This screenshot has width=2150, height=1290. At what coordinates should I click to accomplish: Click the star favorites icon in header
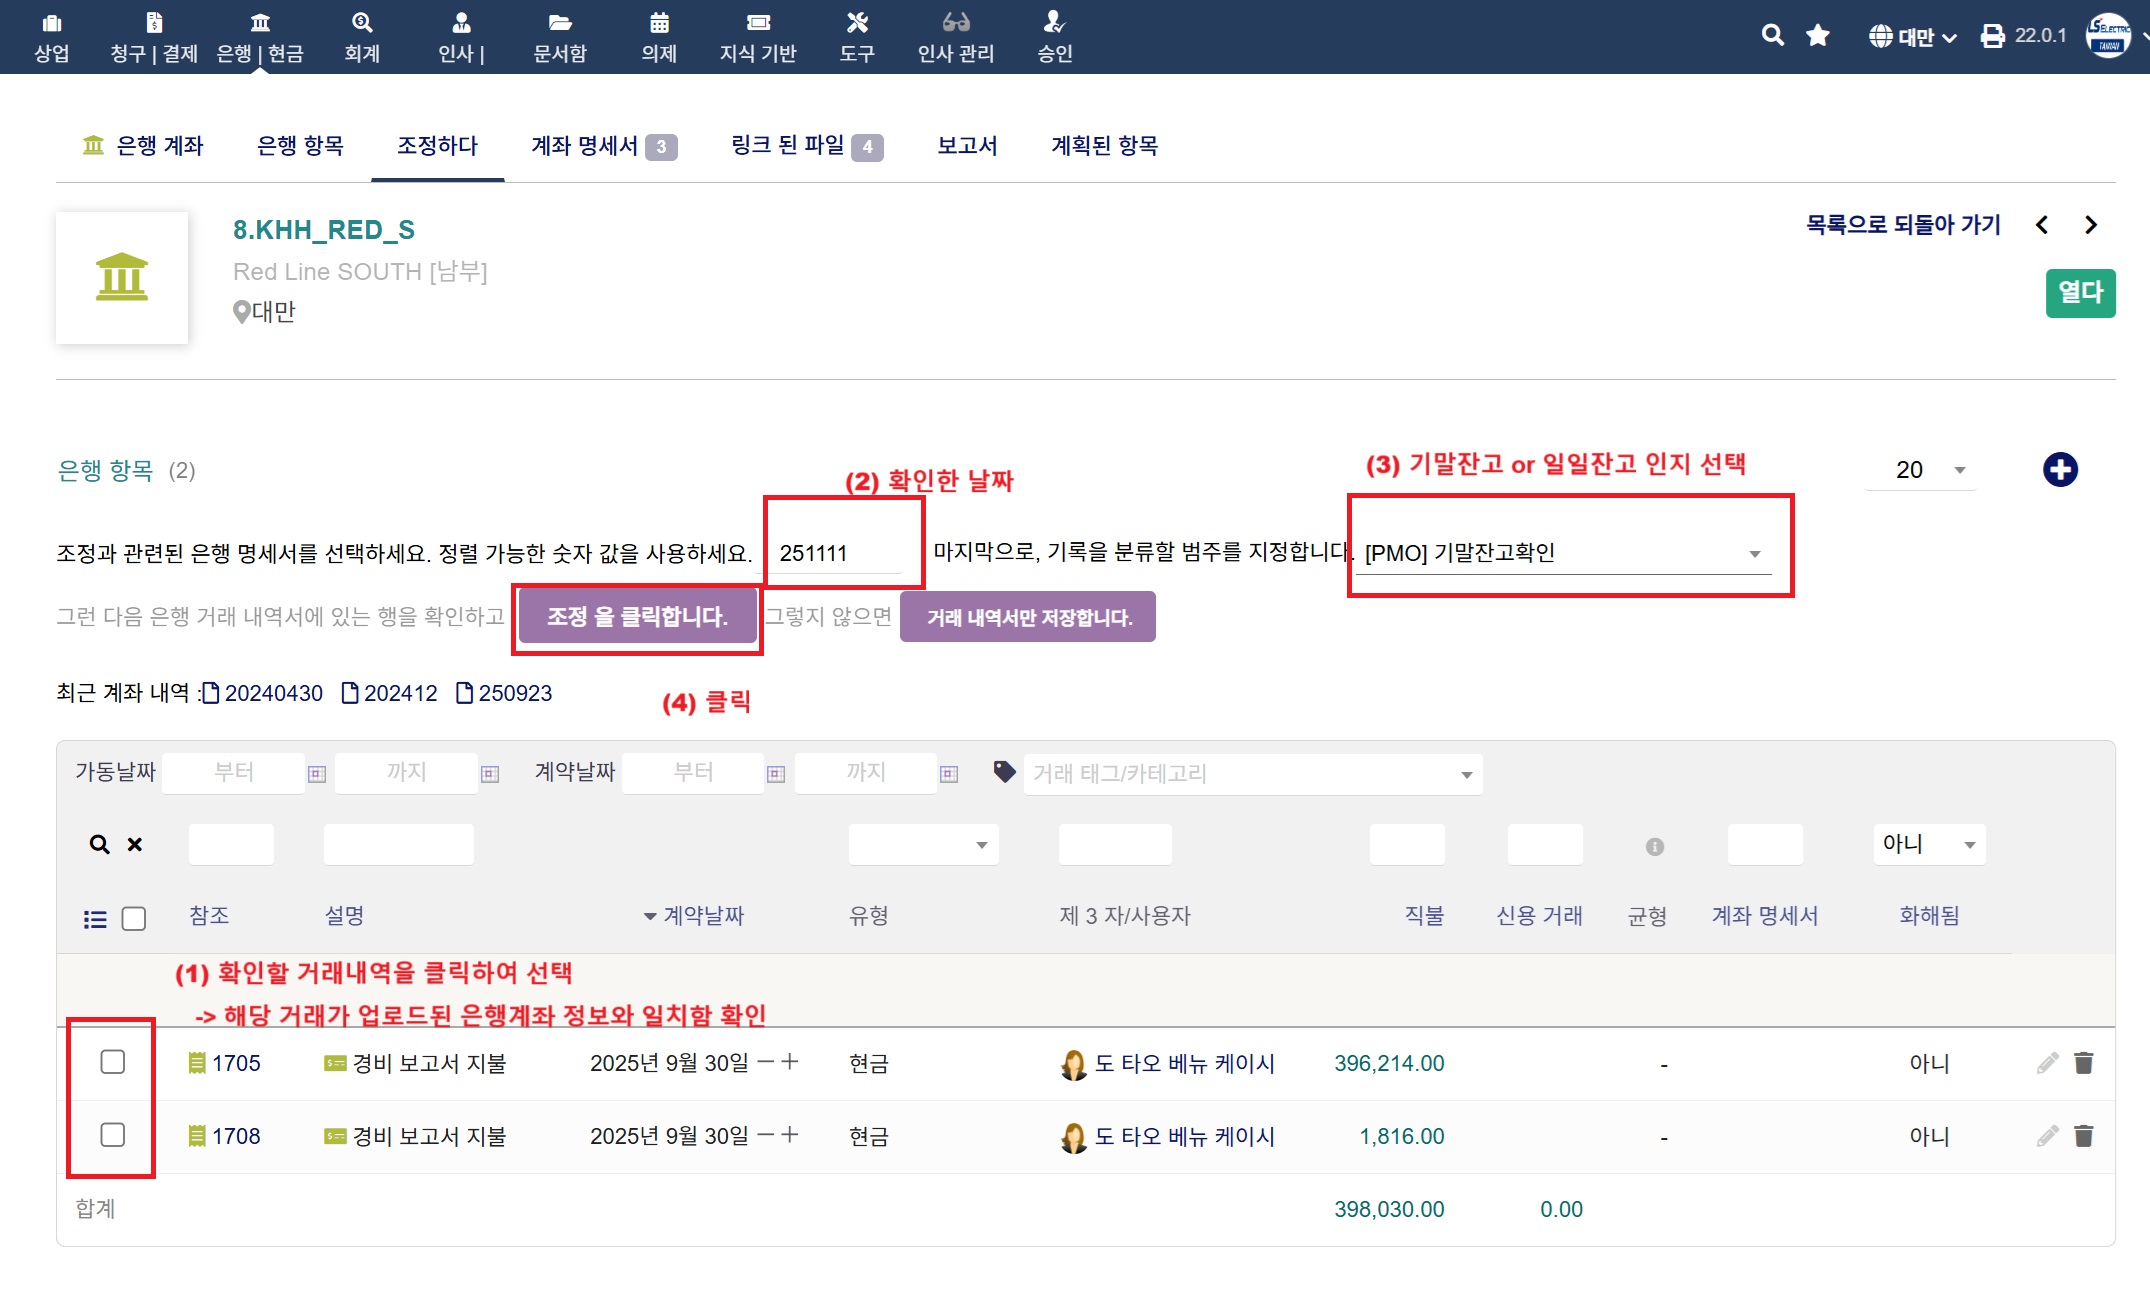[1818, 36]
